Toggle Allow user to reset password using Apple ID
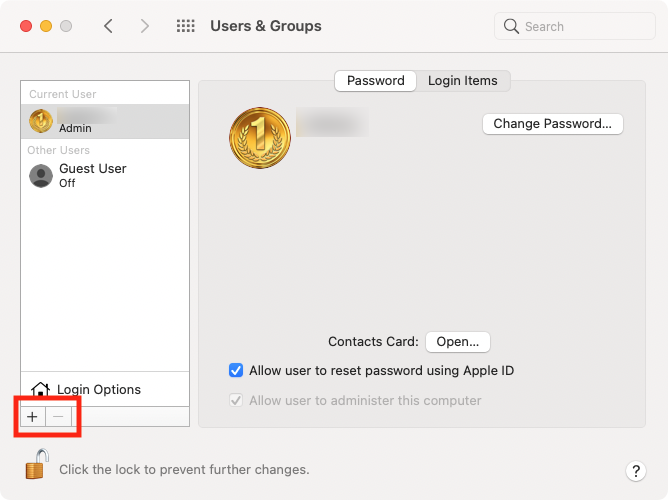Viewport: 668px width, 500px height. [236, 370]
